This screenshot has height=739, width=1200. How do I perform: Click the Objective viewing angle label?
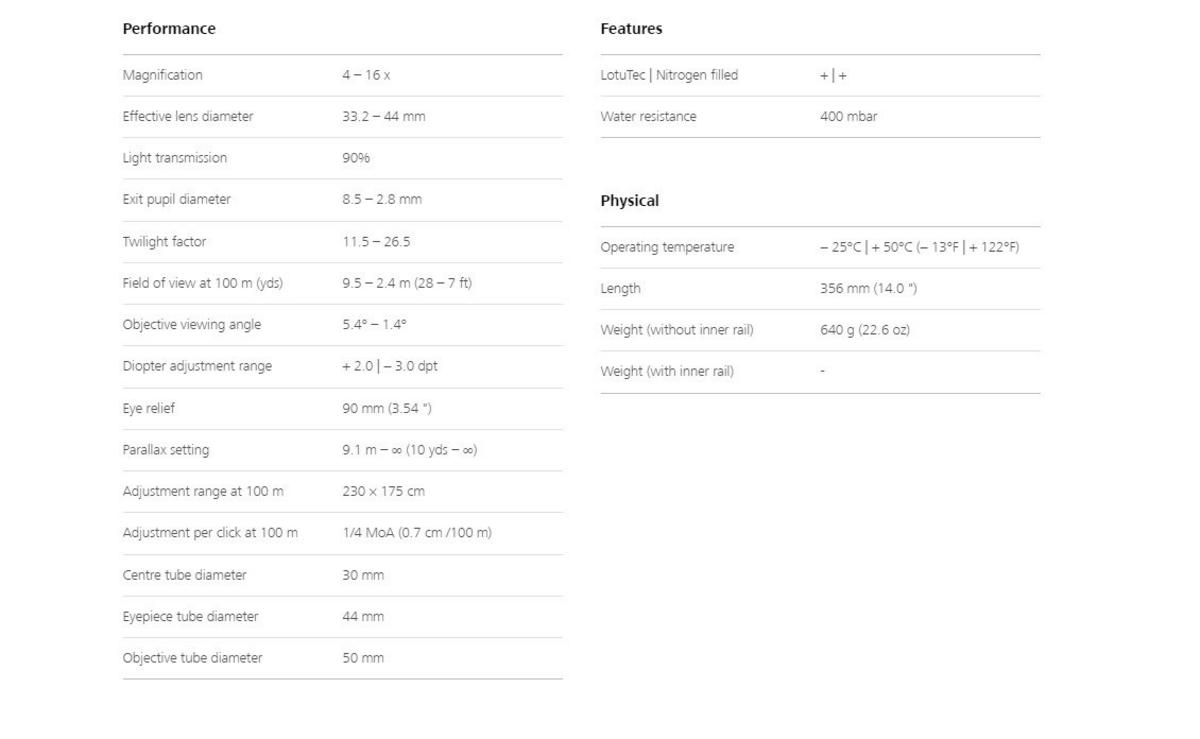tap(191, 324)
